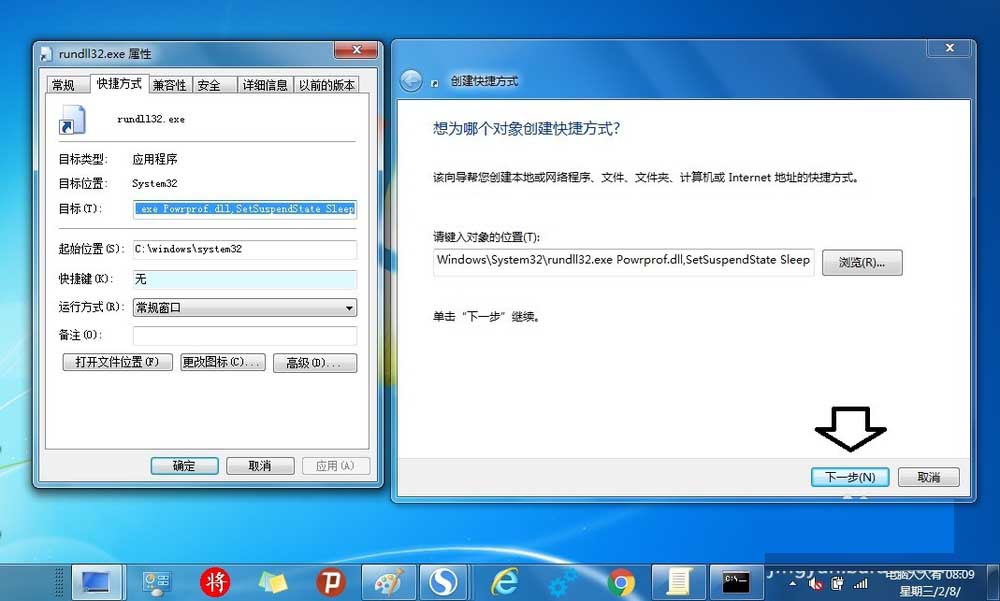The height and width of the screenshot is (601, 1000).
Task: Open the 运行方式 常规窗口 dropdown
Action: [x=245, y=308]
